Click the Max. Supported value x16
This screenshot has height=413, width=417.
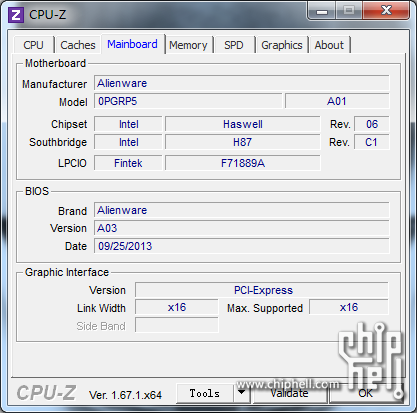(x=349, y=307)
